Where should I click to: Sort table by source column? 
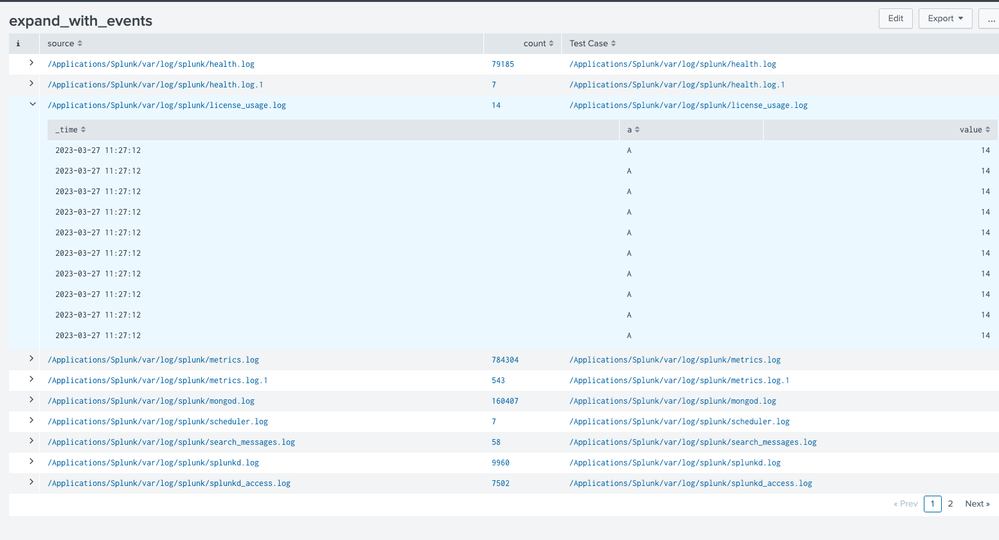(66, 43)
